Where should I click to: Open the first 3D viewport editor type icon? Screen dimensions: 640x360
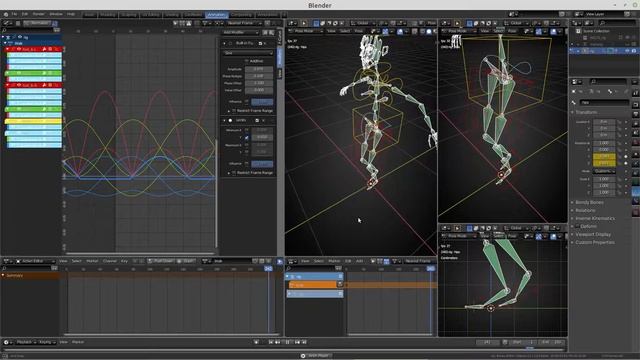click(x=291, y=23)
